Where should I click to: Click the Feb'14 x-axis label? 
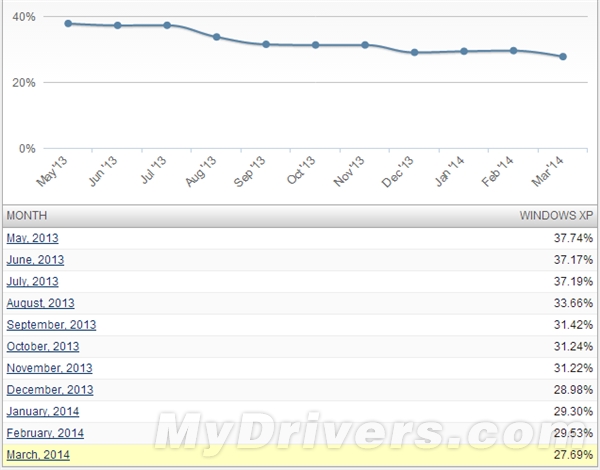497,171
